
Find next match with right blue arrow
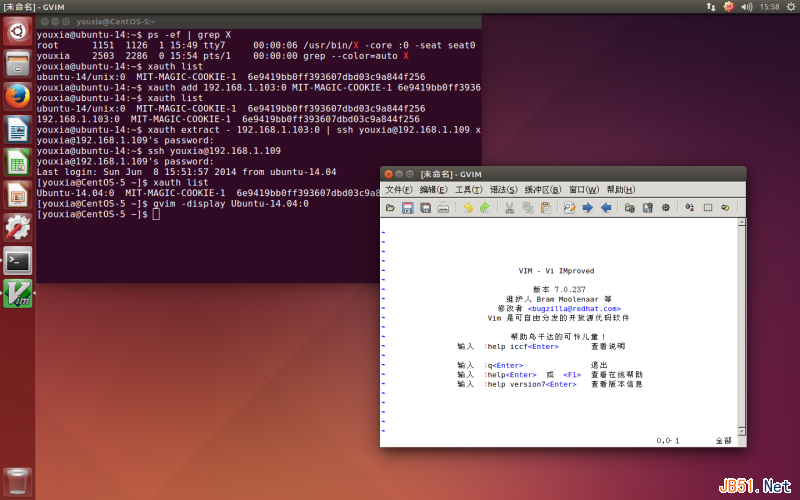tap(588, 208)
